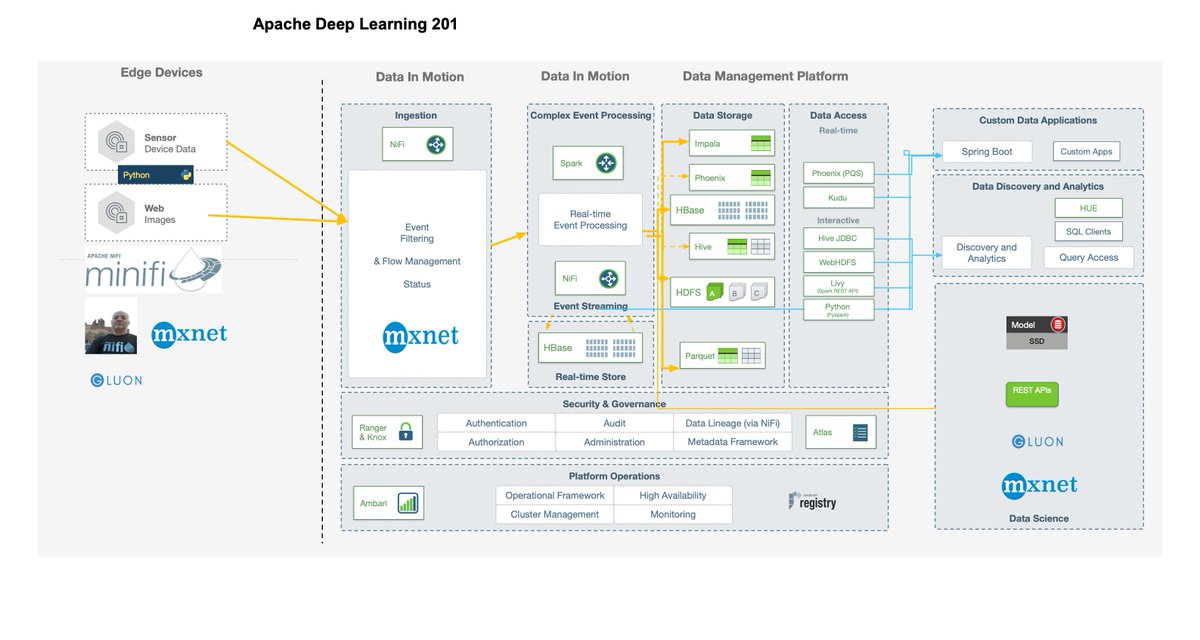1200x640 pixels.
Task: Click the HDFS green A block icon
Action: tap(715, 292)
